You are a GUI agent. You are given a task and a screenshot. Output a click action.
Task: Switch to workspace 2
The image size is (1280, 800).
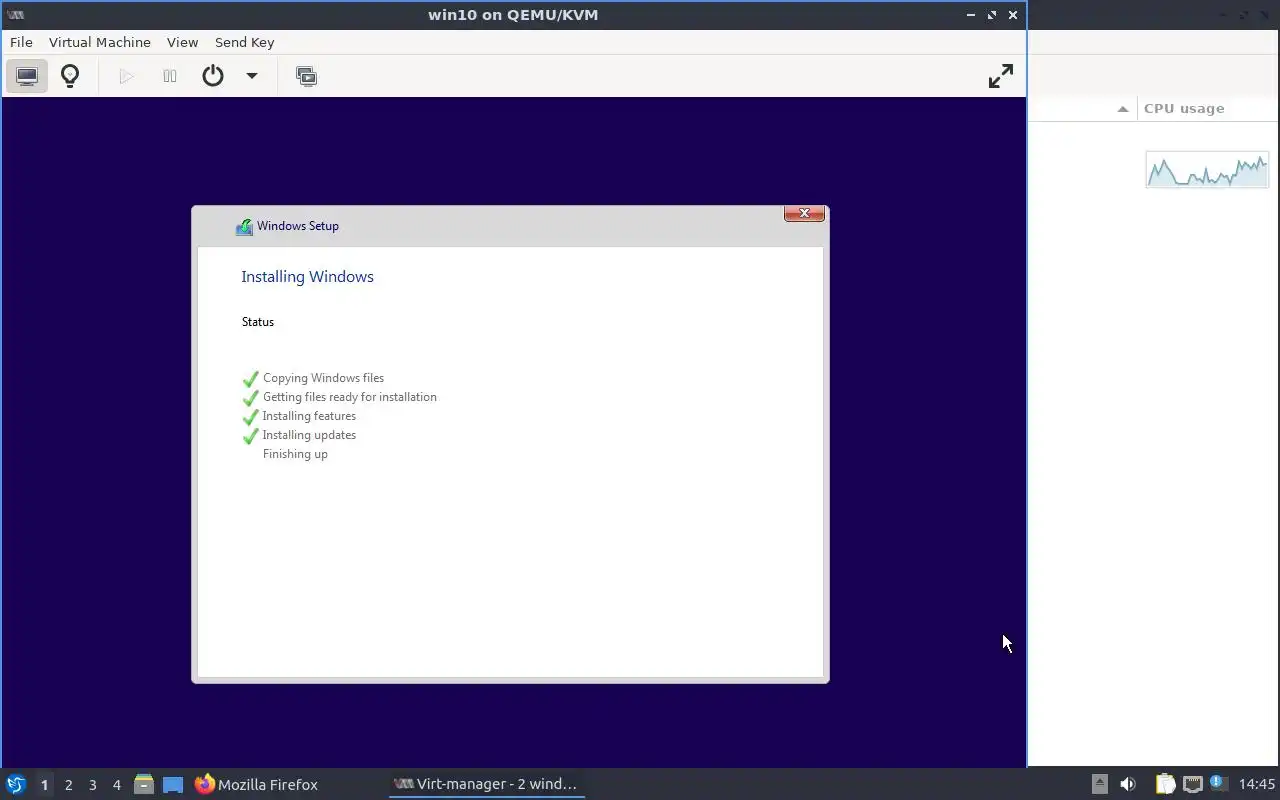click(x=68, y=785)
